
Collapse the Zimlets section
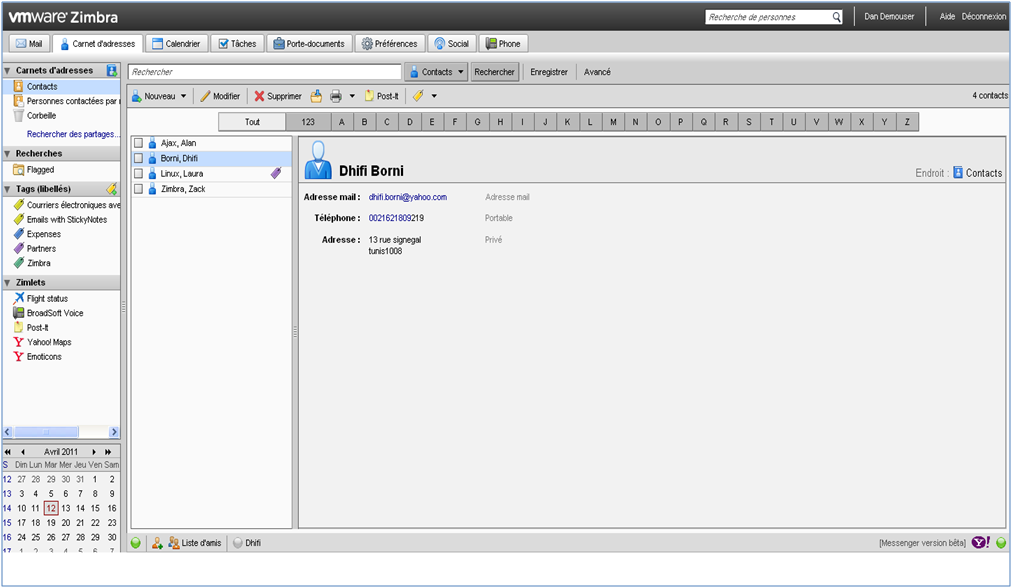pyautogui.click(x=8, y=283)
